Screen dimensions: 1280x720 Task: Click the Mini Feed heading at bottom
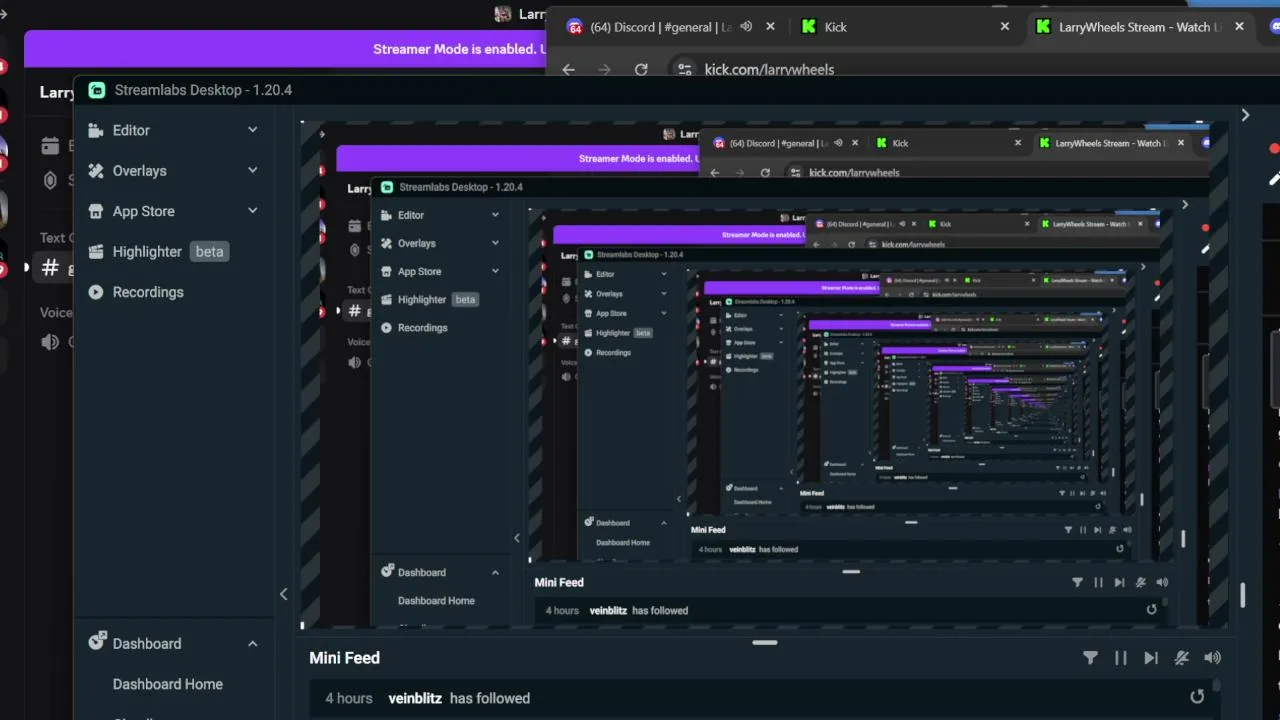[344, 658]
